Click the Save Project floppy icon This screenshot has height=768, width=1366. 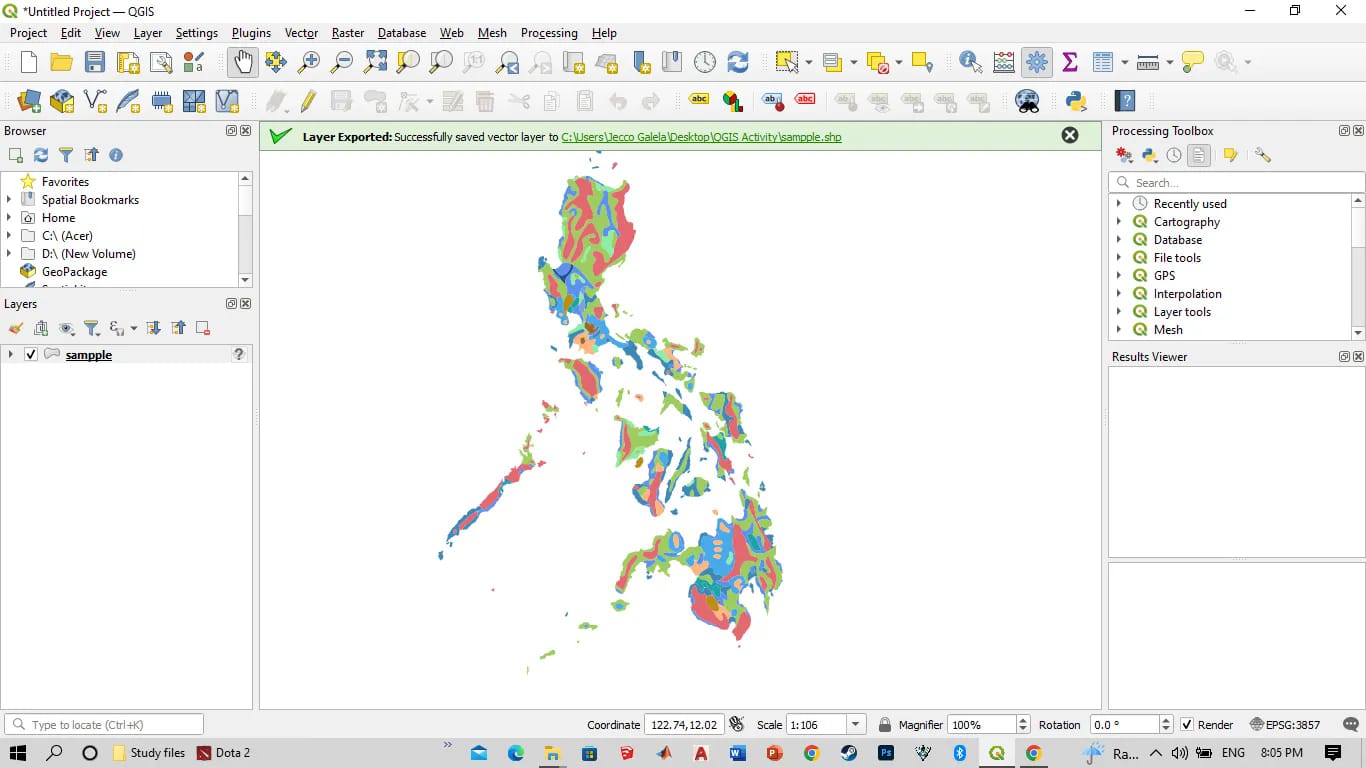coord(95,62)
